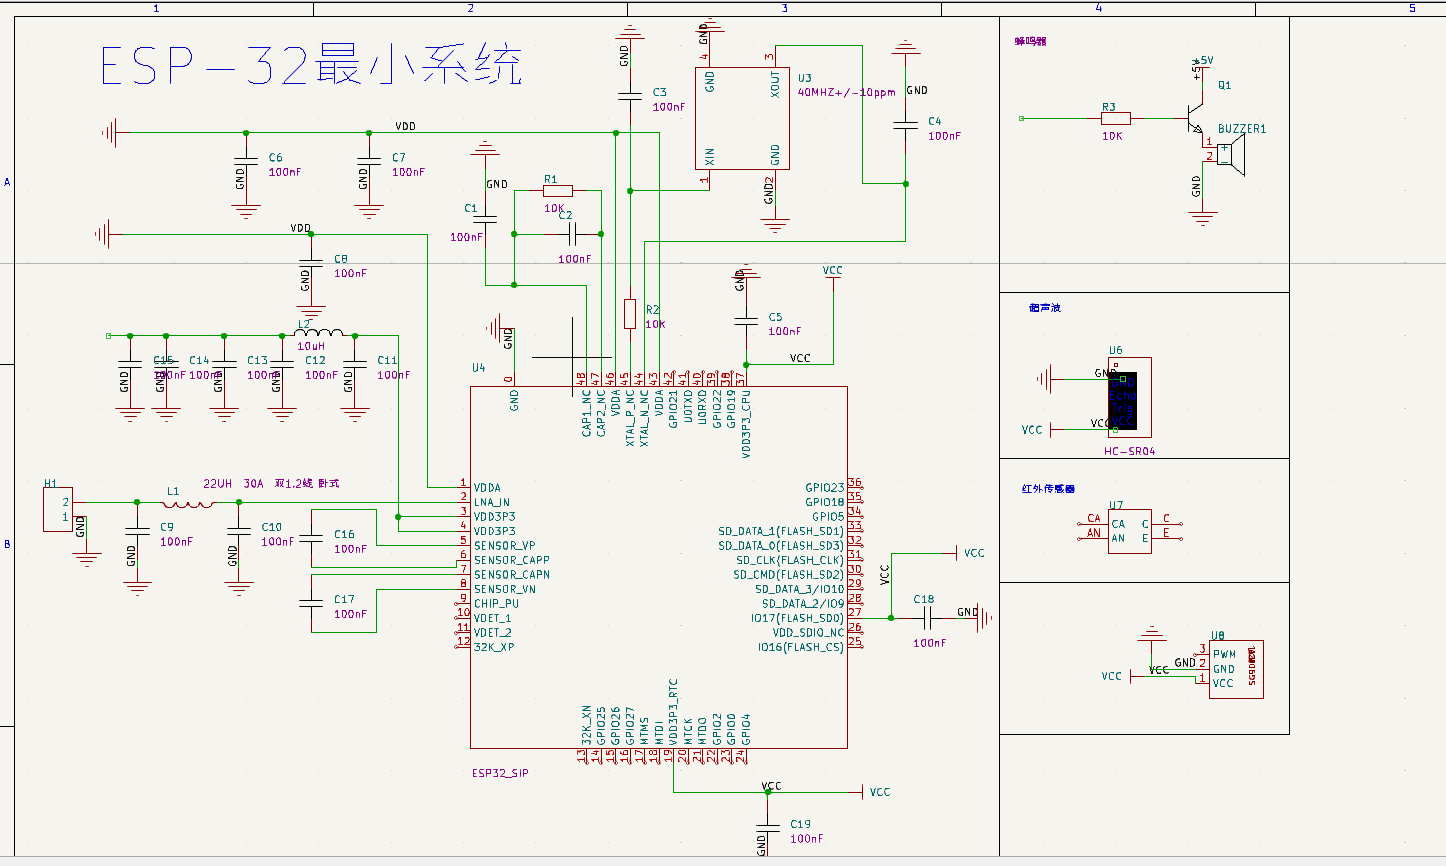Viewport: 1446px width, 866px height.
Task: Click the ESP-32最小系统 title text
Action: (x=311, y=66)
